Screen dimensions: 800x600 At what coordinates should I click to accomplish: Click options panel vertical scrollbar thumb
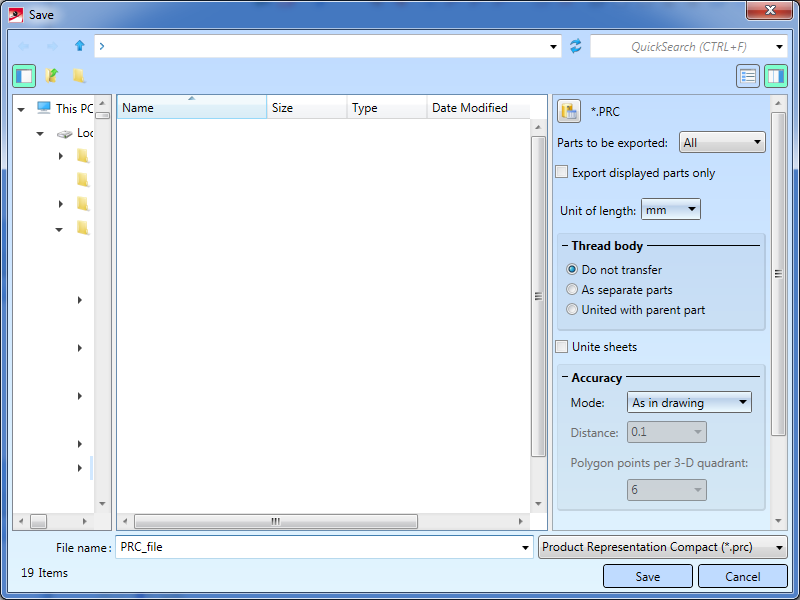pyautogui.click(x=778, y=274)
